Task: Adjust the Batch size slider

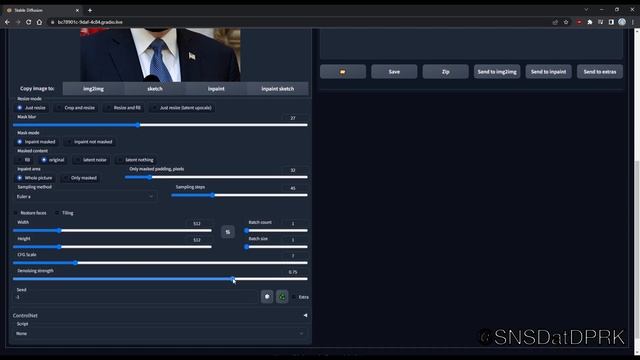Action: 276,247
